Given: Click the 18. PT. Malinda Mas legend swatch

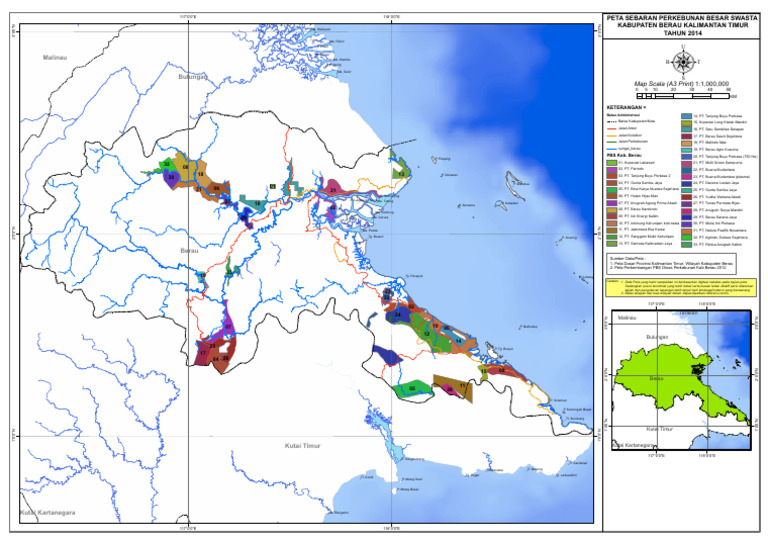Looking at the screenshot, I should pyautogui.click(x=684, y=144).
